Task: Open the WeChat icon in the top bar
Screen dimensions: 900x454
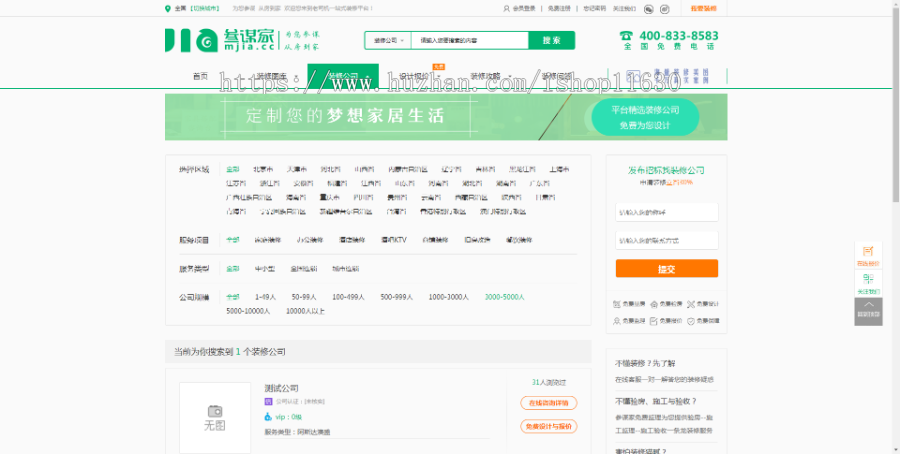Action: tap(649, 9)
